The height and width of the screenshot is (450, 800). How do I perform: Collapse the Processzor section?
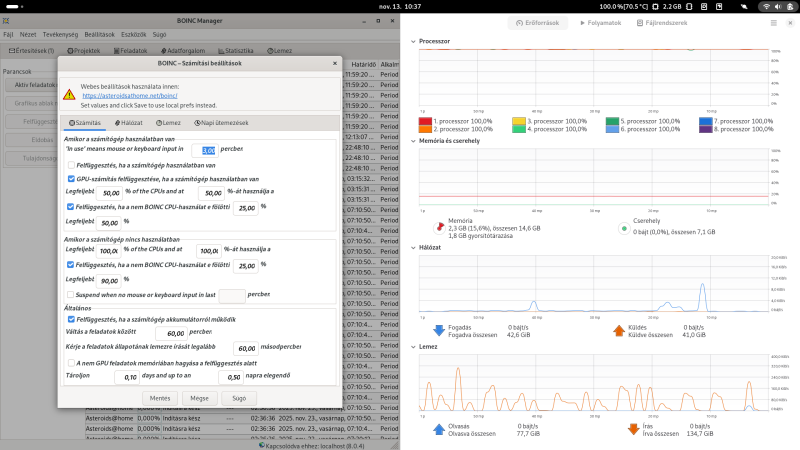pyautogui.click(x=413, y=41)
